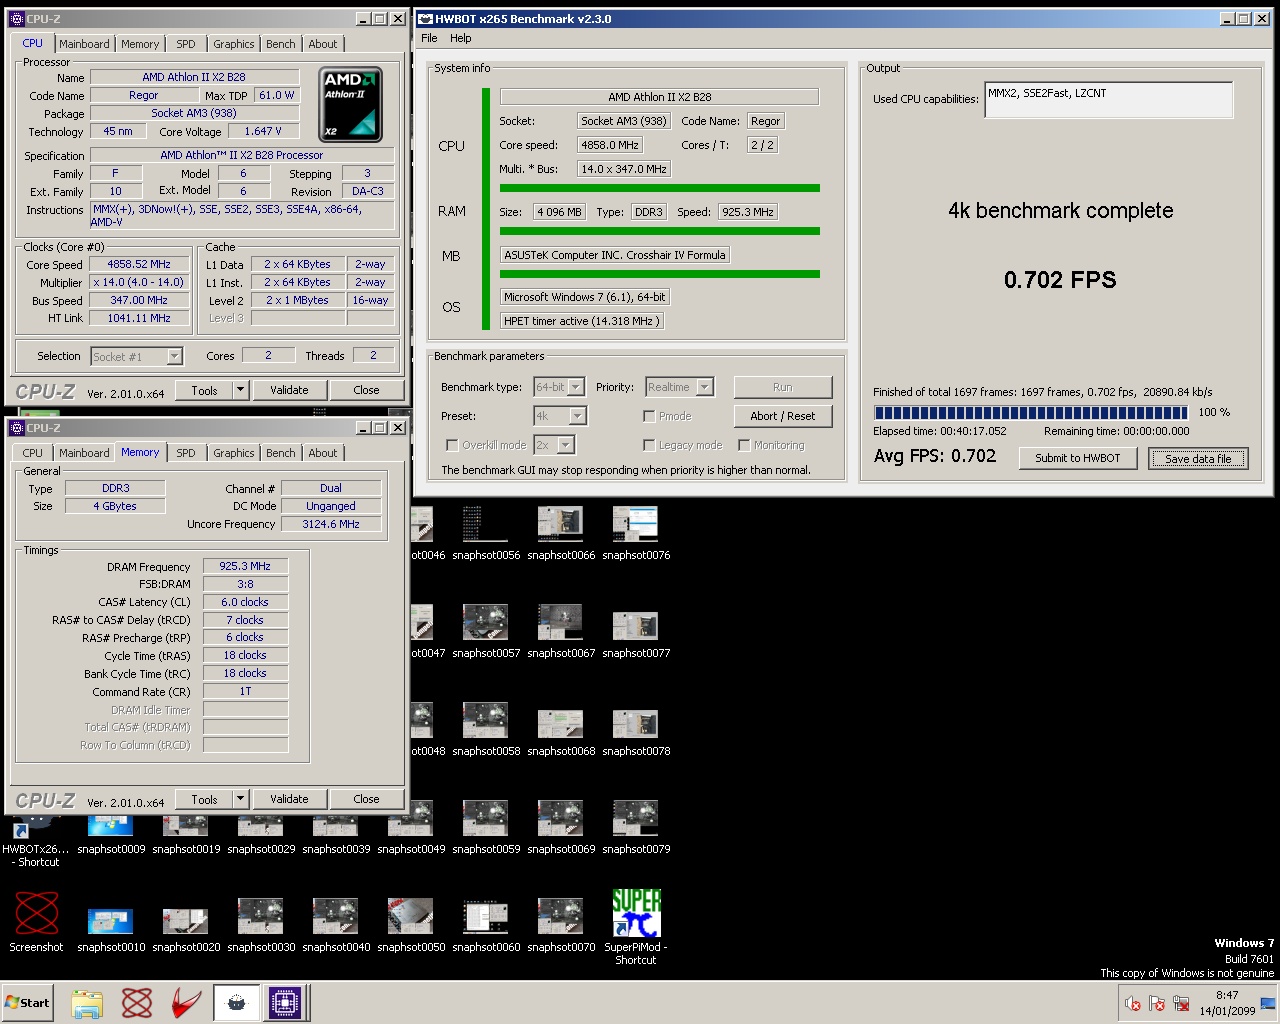Screen dimensions: 1280x1024
Task: Click the Save data file button
Action: [x=1198, y=458]
